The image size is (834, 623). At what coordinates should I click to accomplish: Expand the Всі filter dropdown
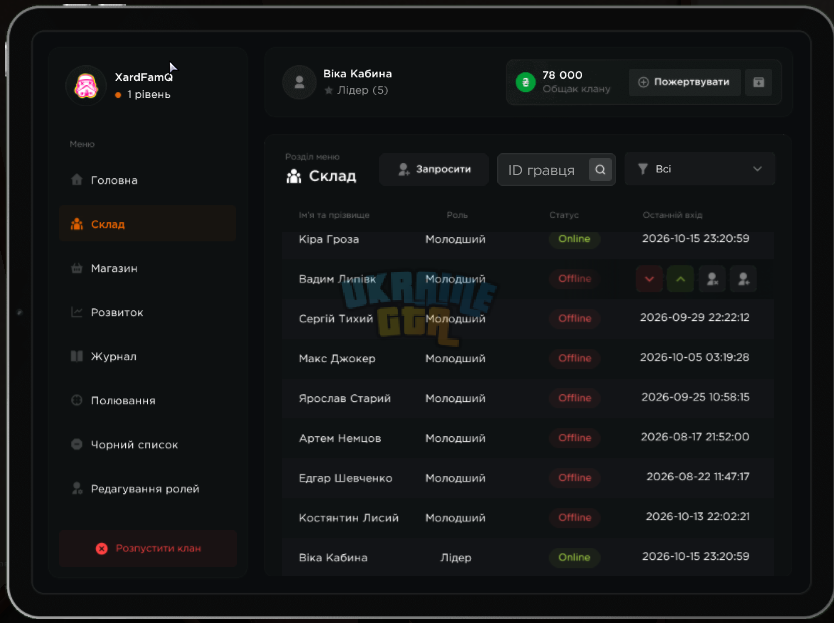tap(700, 169)
